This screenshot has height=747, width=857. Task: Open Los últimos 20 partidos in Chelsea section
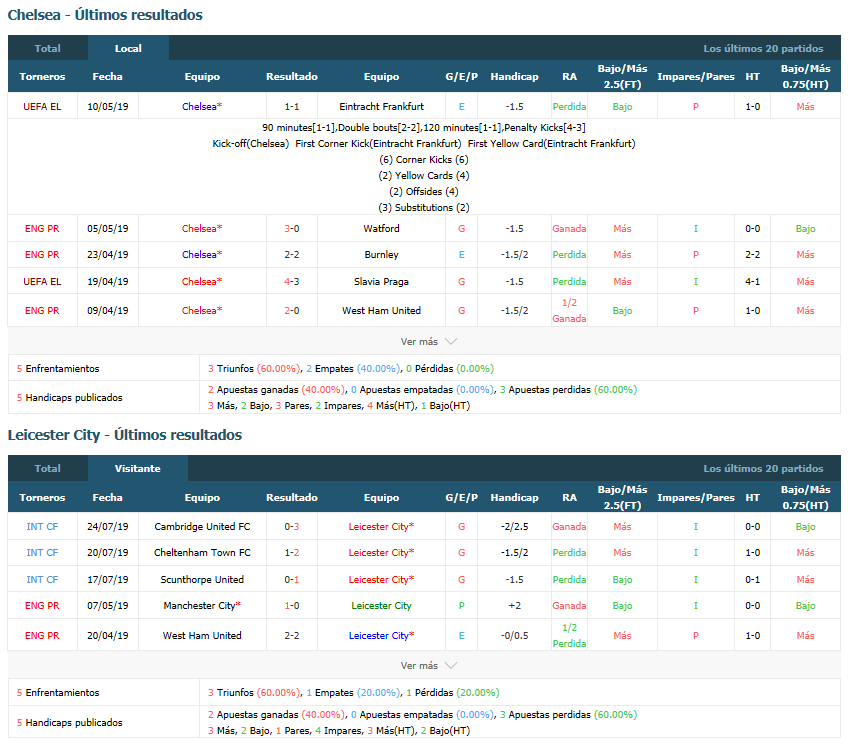tap(763, 49)
